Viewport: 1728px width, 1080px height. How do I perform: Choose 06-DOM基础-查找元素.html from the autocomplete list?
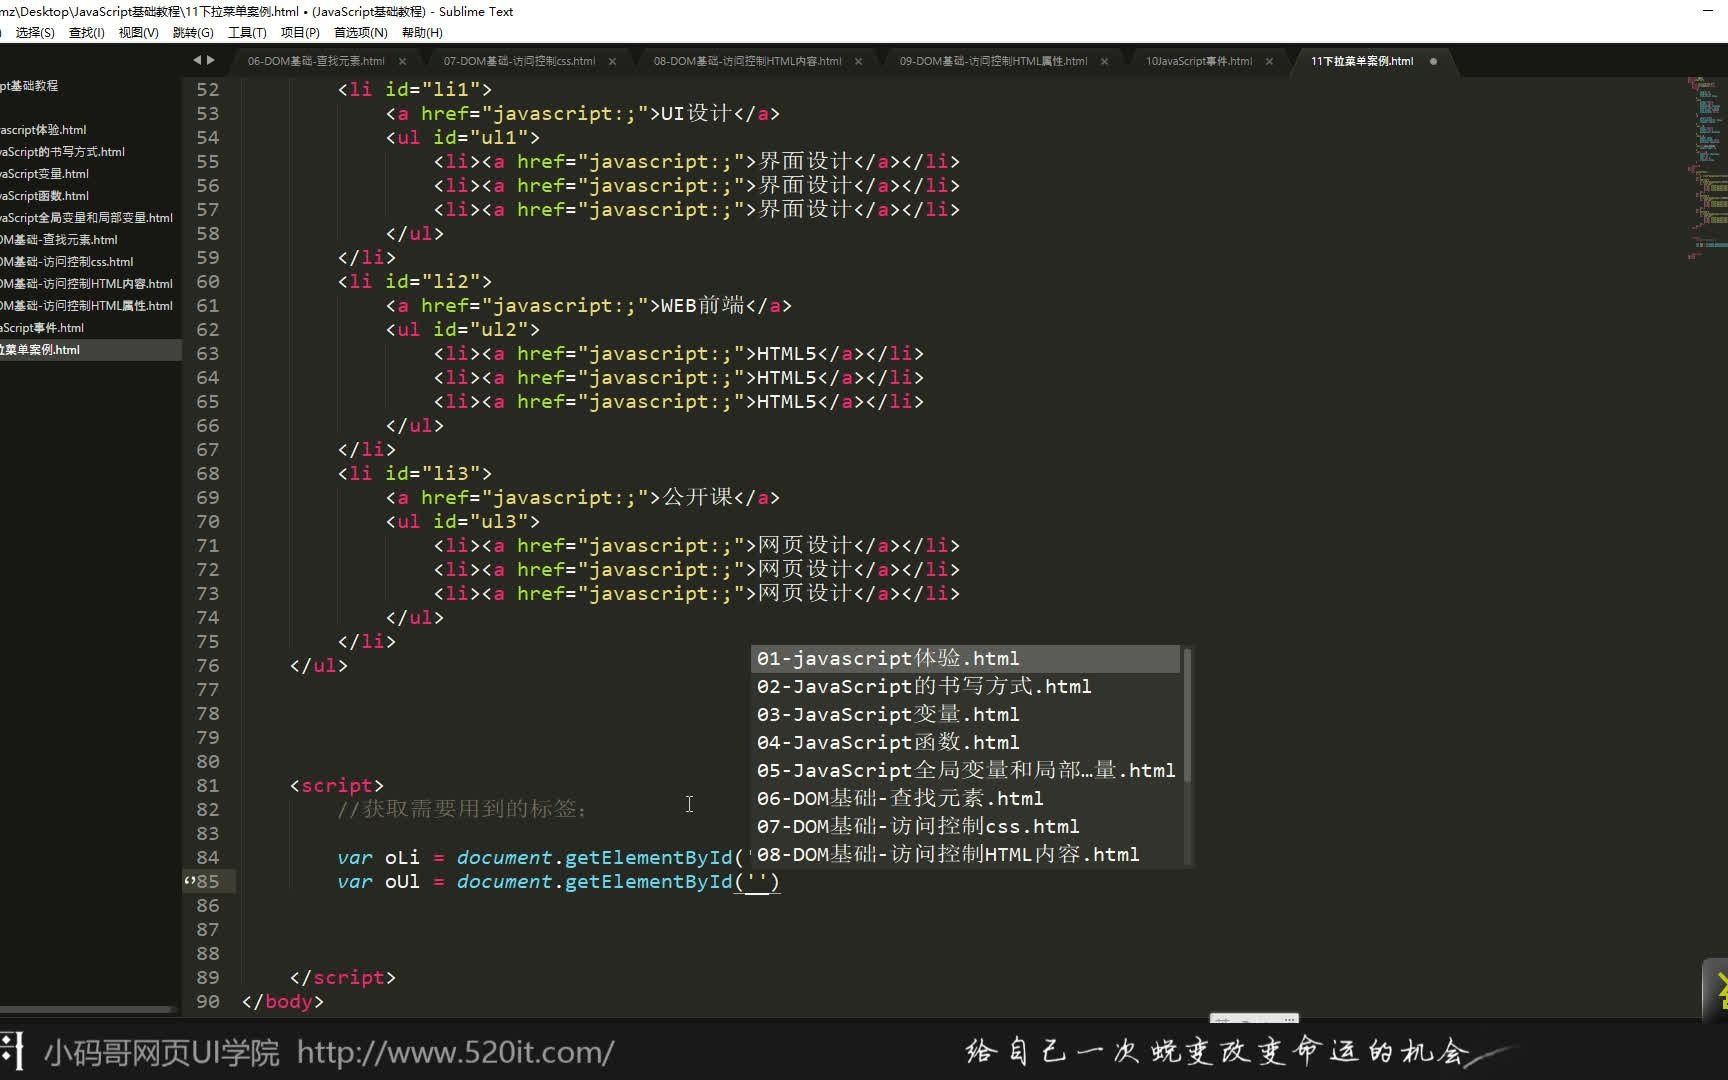[965, 799]
